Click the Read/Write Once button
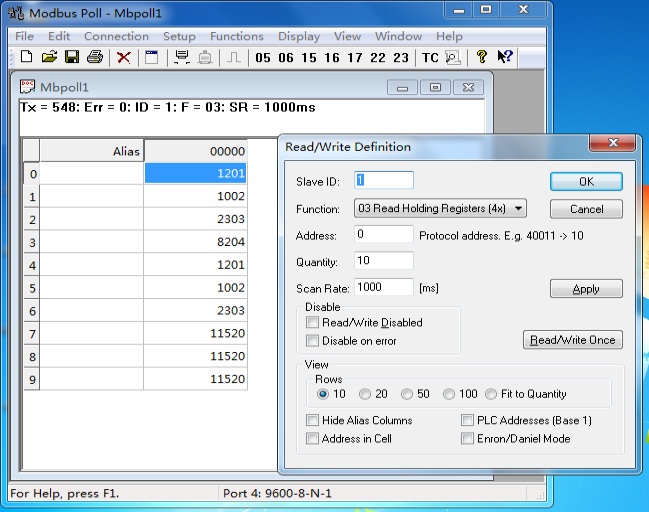 pos(572,340)
